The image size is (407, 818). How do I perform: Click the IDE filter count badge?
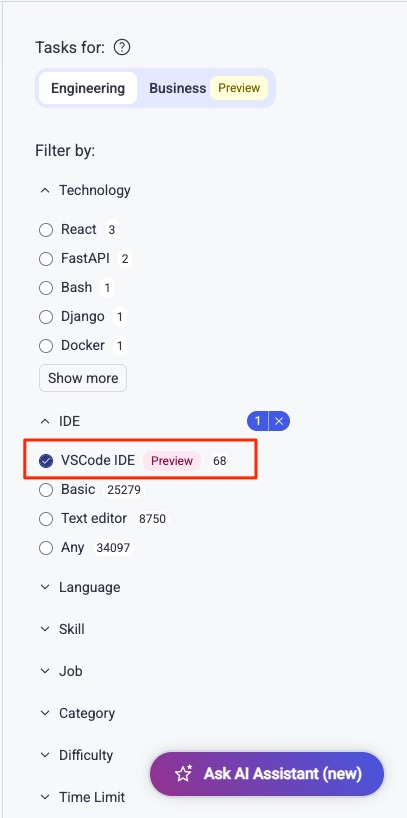(258, 422)
